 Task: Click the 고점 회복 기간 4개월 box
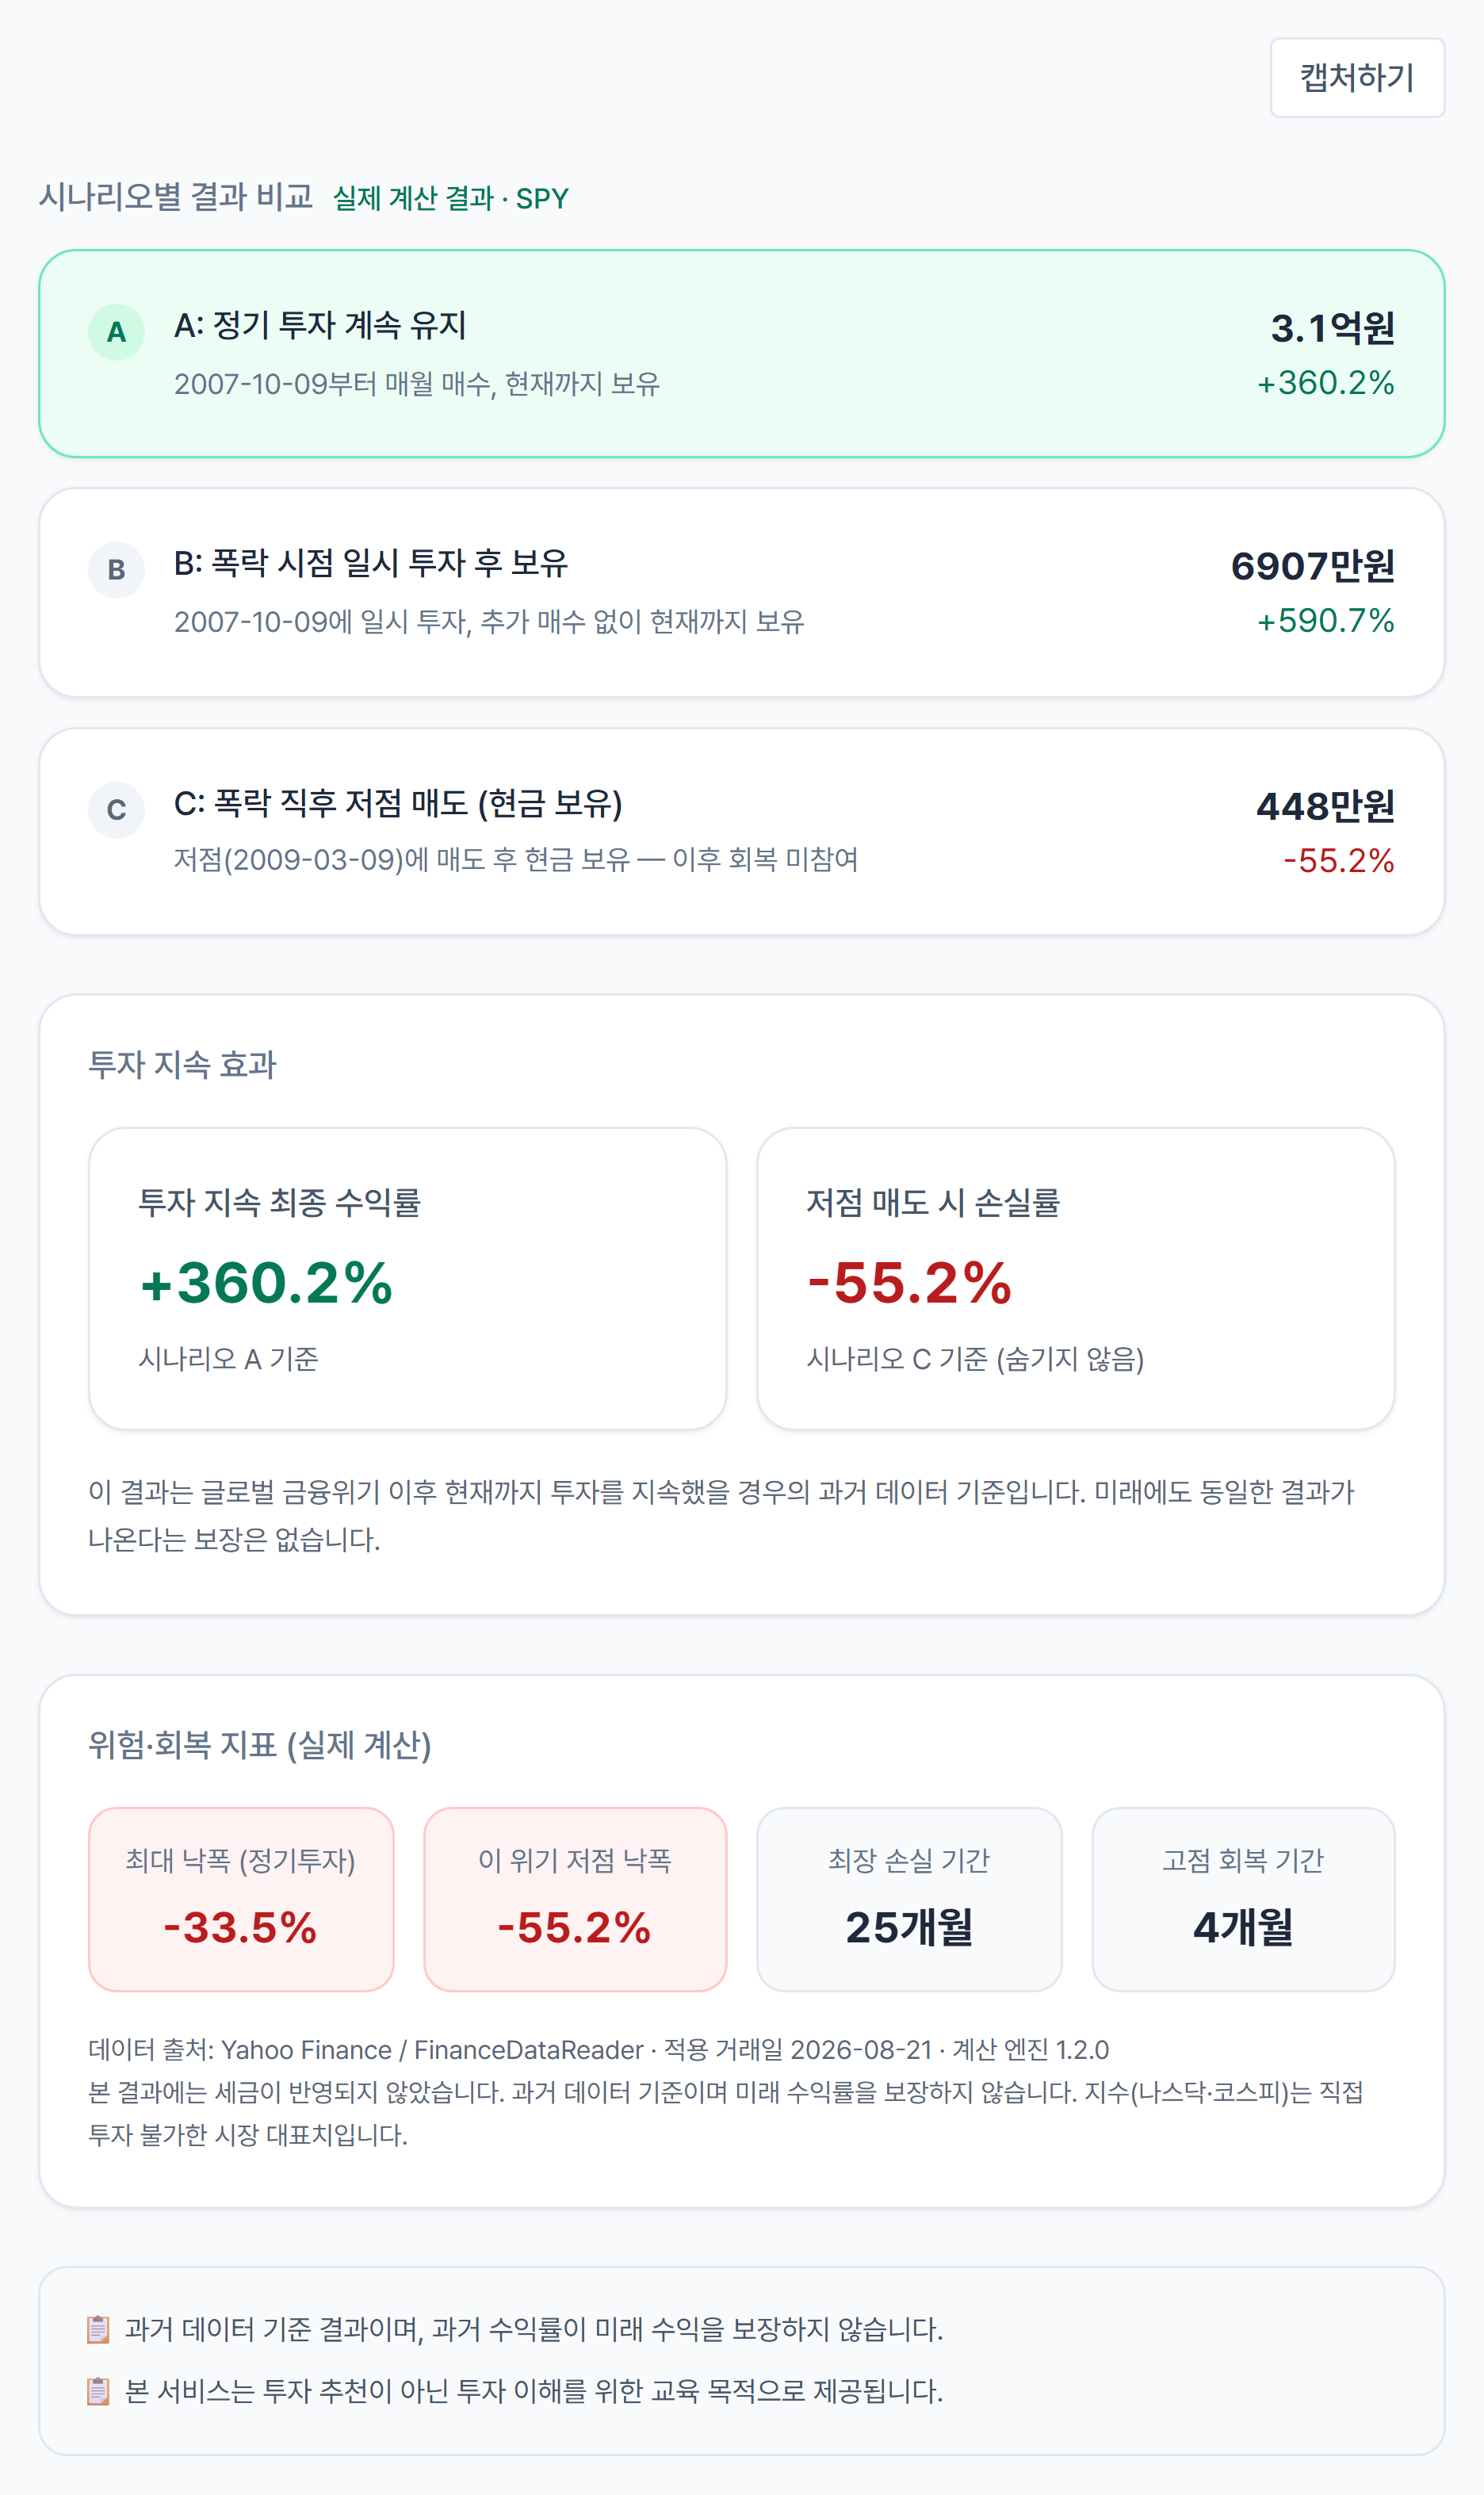click(1243, 1898)
